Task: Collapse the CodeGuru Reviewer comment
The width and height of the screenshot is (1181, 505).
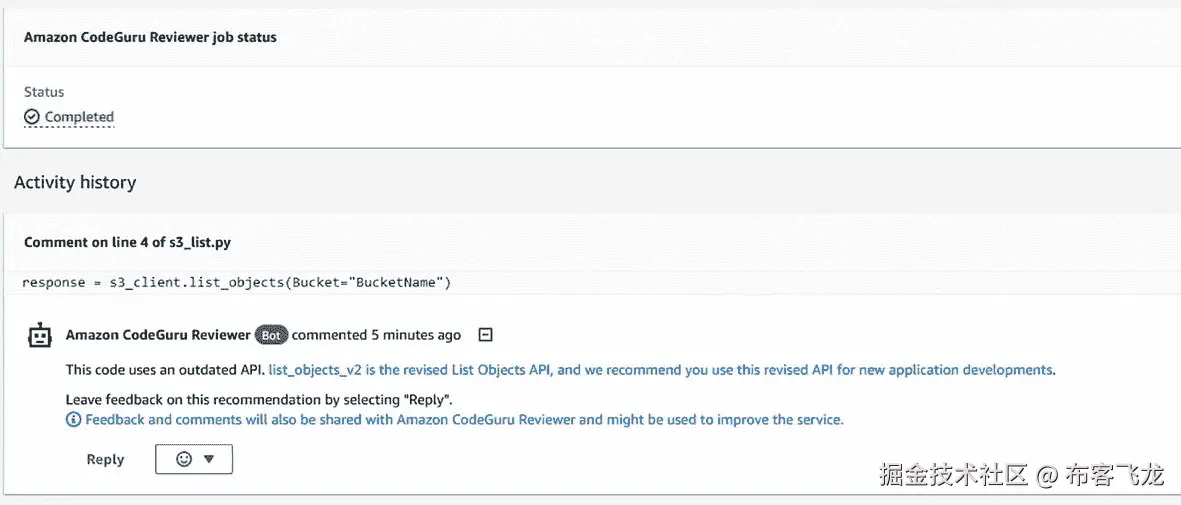Action: tap(486, 335)
